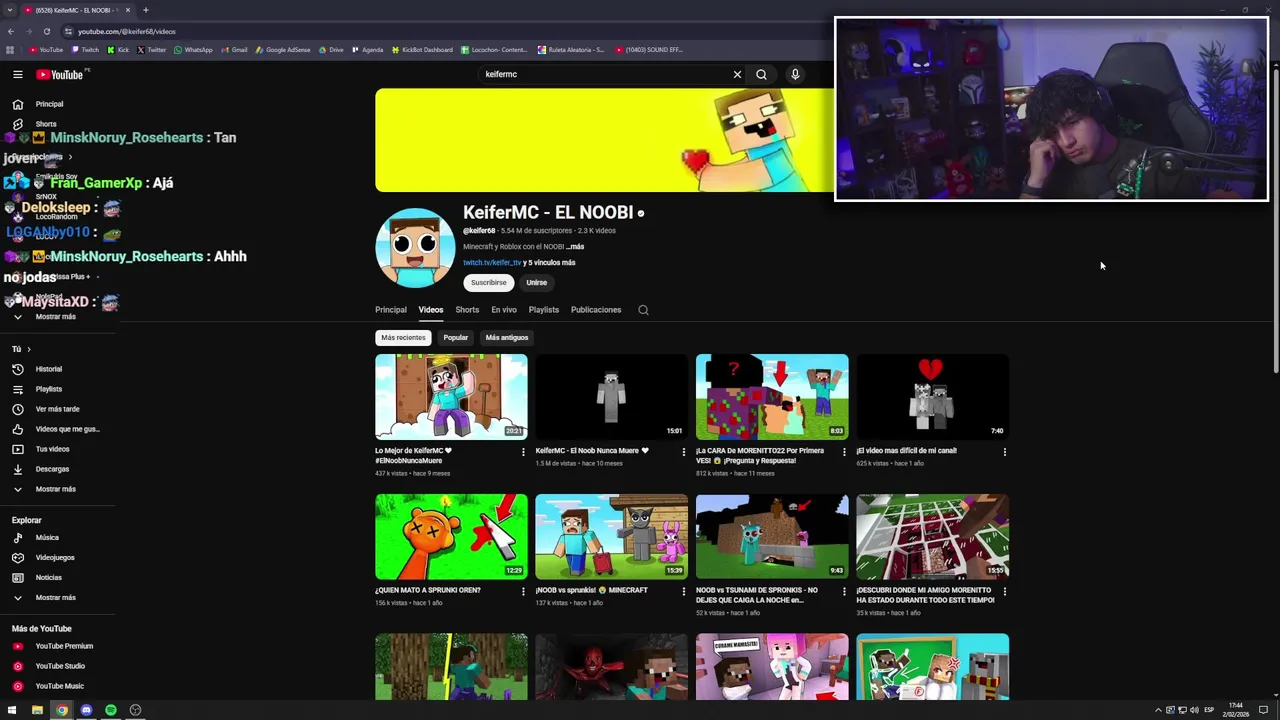
Task: Expand Mostrar más under Explorar
Action: [57, 598]
